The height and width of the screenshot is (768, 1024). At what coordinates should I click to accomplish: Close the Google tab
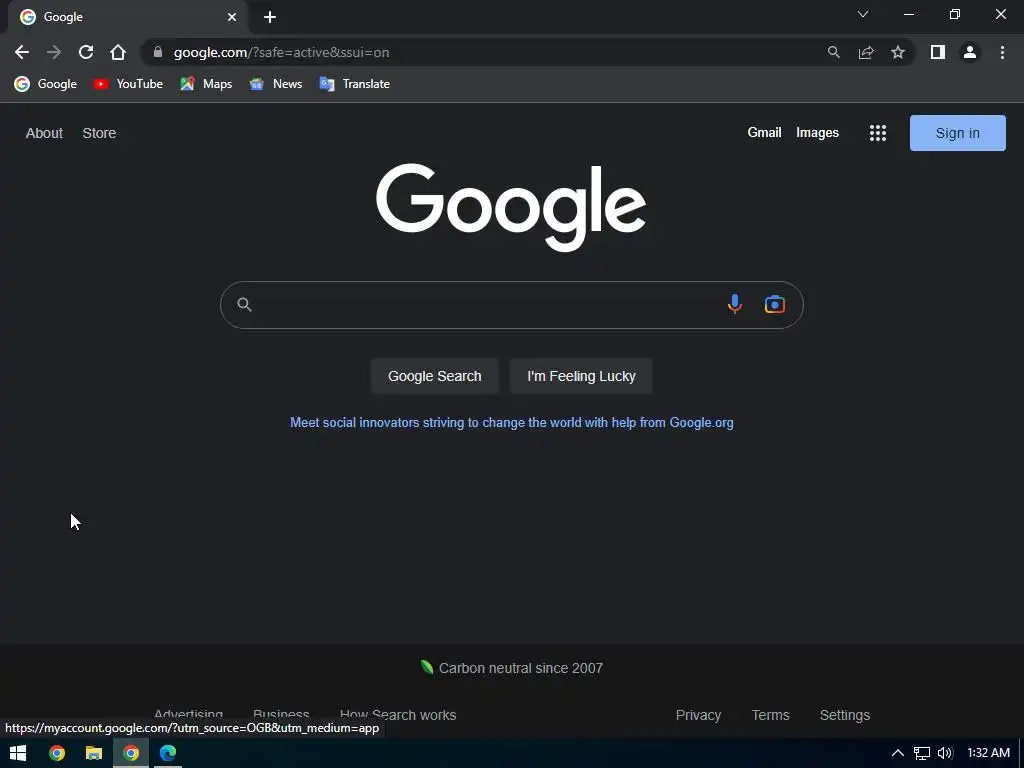232,17
